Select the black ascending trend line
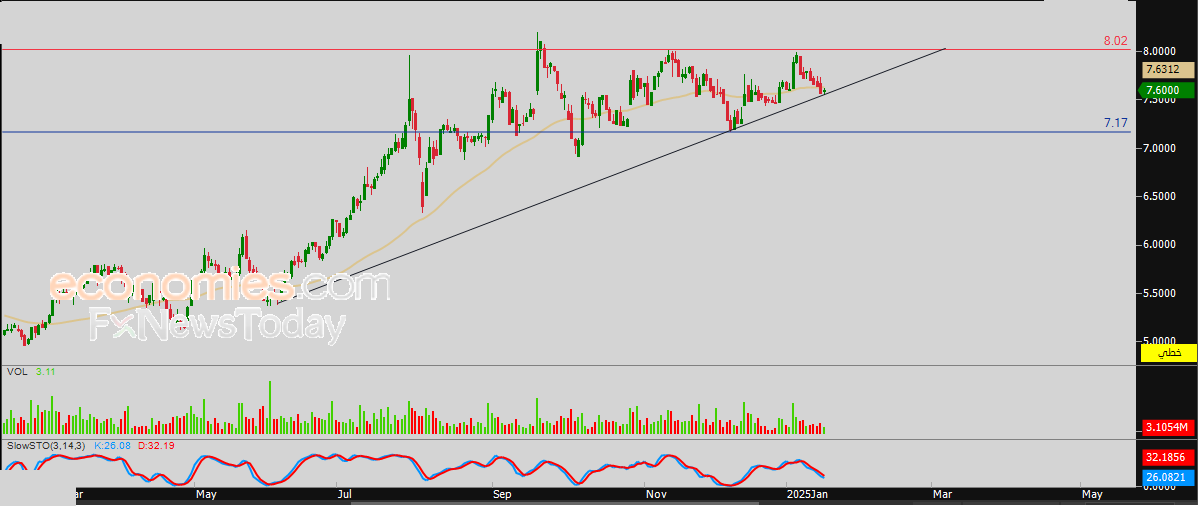The height and width of the screenshot is (506, 1198). [611, 175]
